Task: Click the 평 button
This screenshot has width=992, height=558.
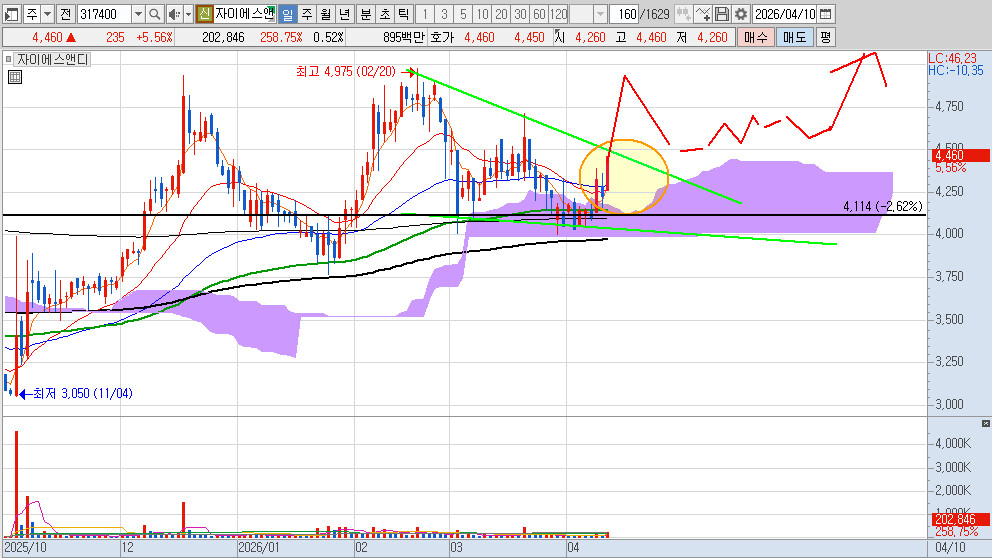Action: [826, 37]
